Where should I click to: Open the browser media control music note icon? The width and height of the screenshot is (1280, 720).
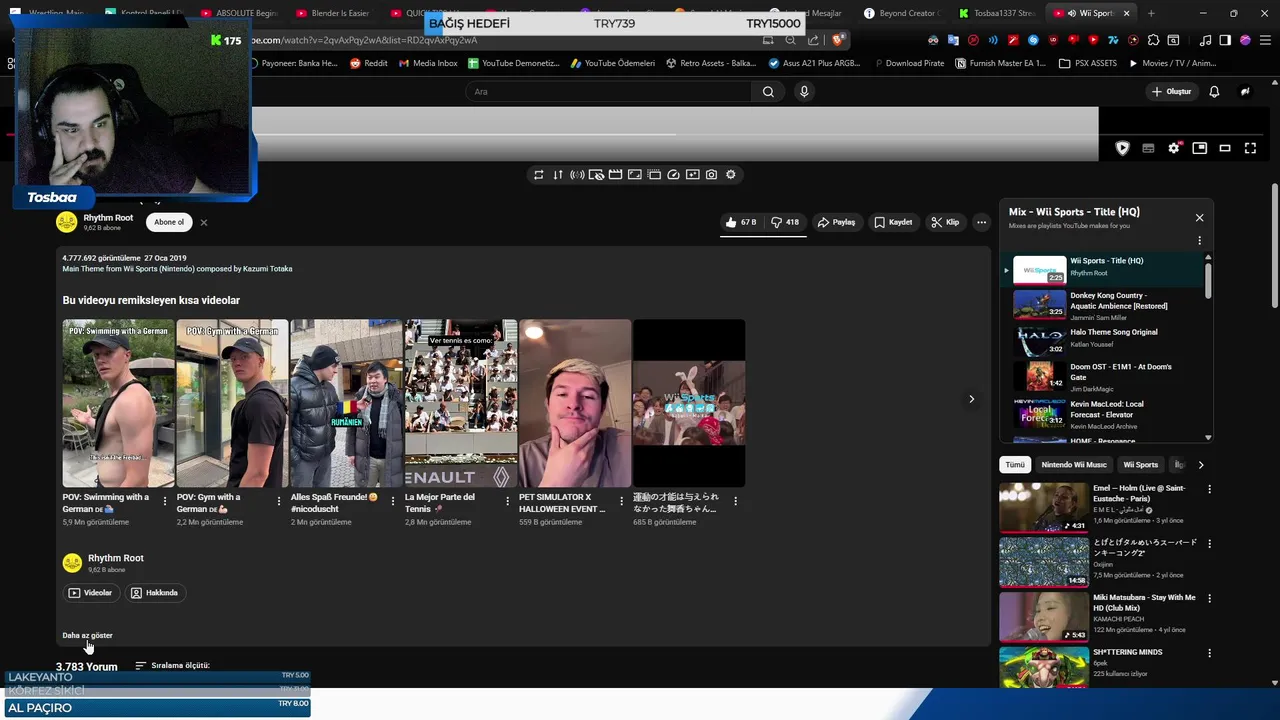(1207, 40)
